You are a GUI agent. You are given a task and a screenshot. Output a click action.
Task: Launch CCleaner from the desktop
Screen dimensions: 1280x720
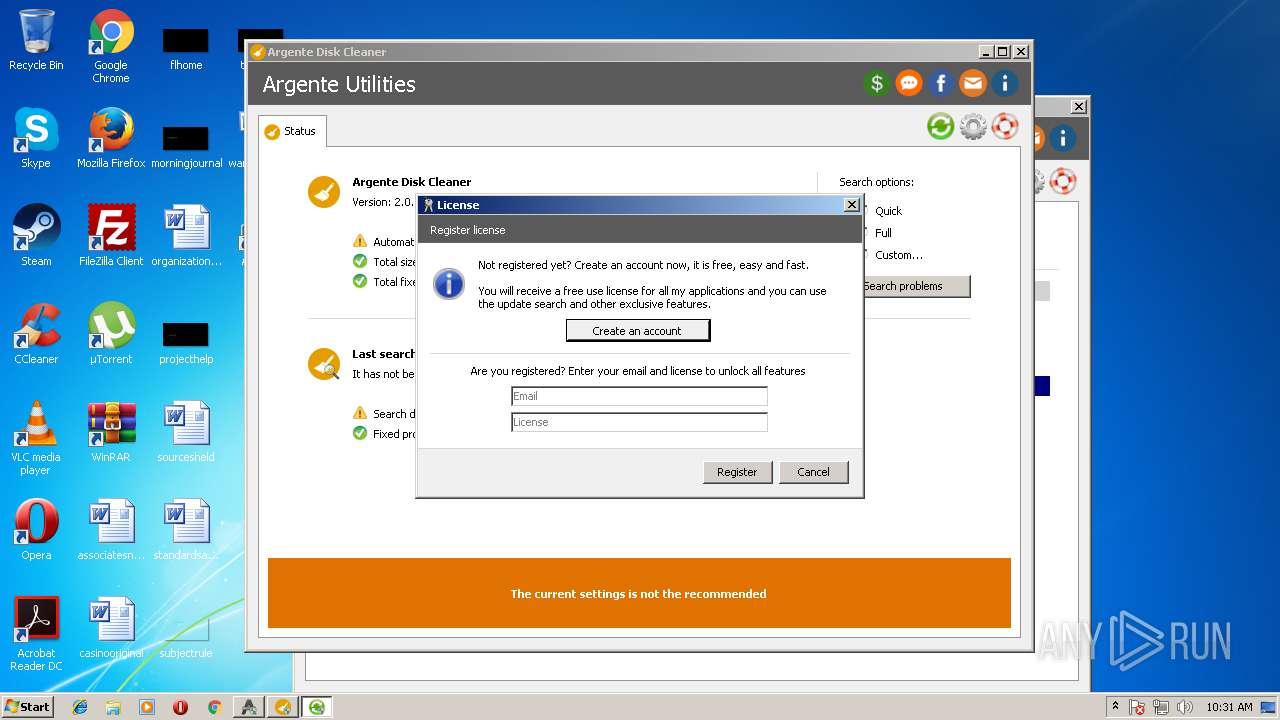(x=36, y=334)
